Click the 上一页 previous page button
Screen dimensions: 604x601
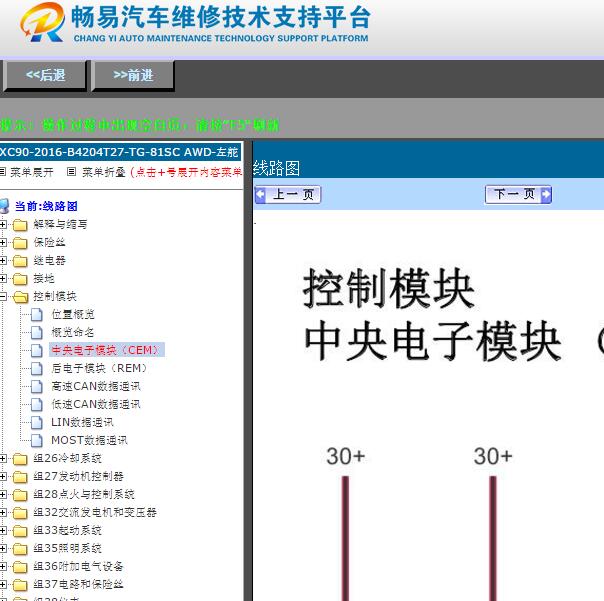coord(288,195)
